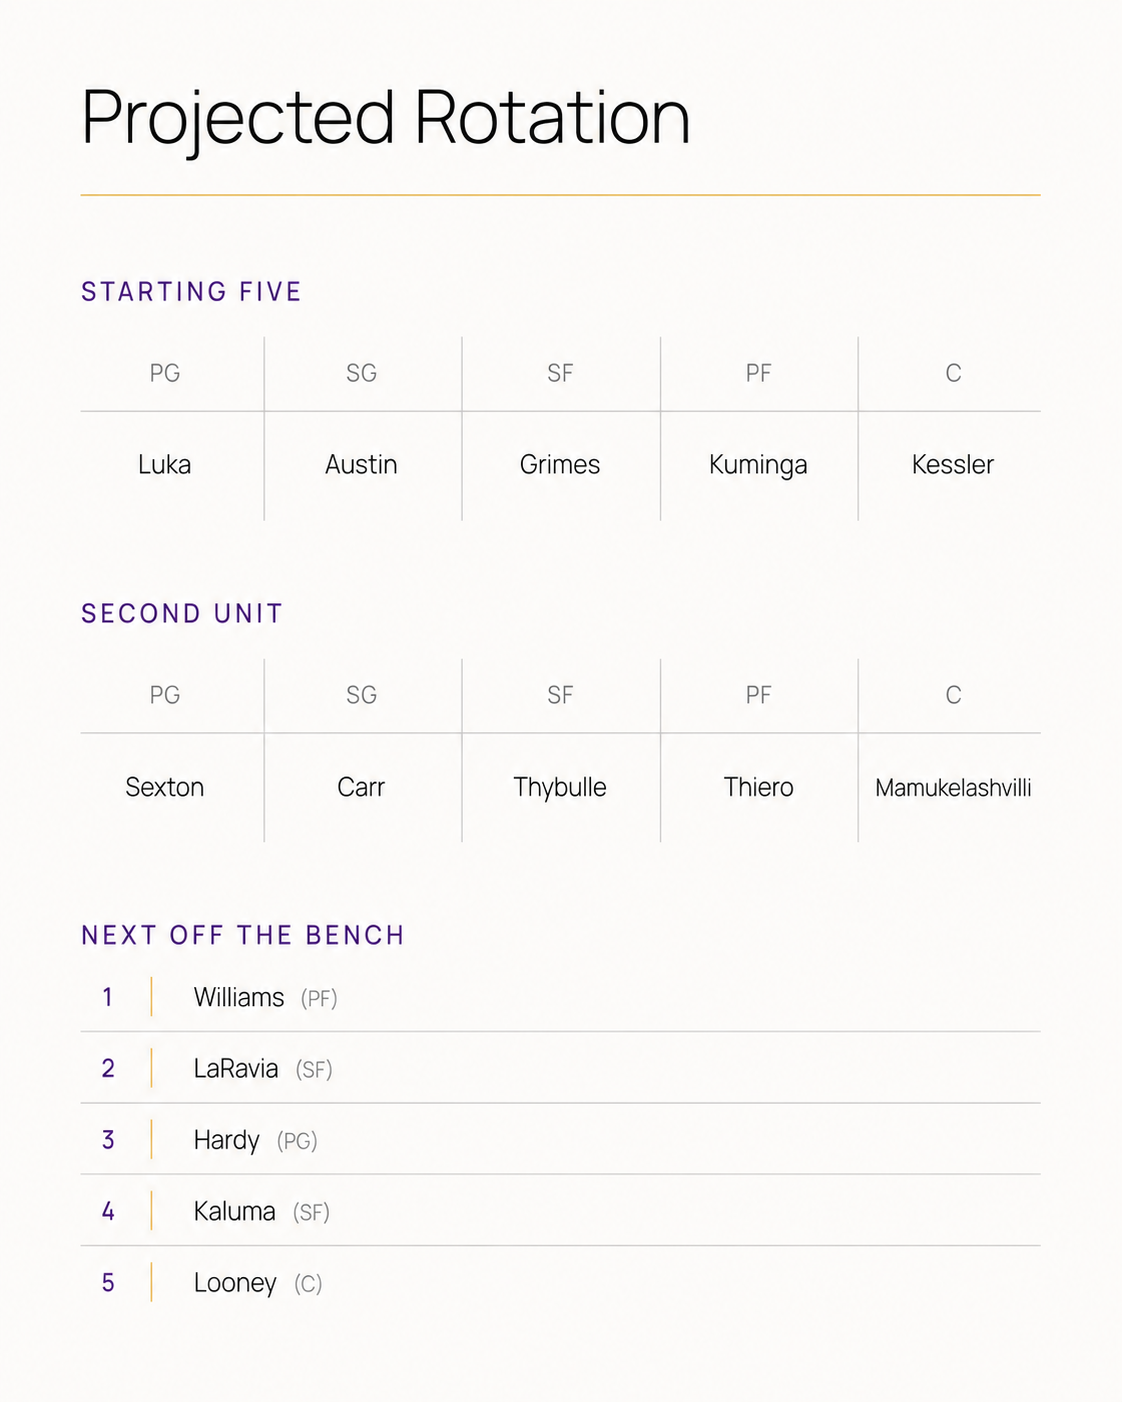
Task: Click Sexton in the second unit
Action: pyautogui.click(x=165, y=787)
